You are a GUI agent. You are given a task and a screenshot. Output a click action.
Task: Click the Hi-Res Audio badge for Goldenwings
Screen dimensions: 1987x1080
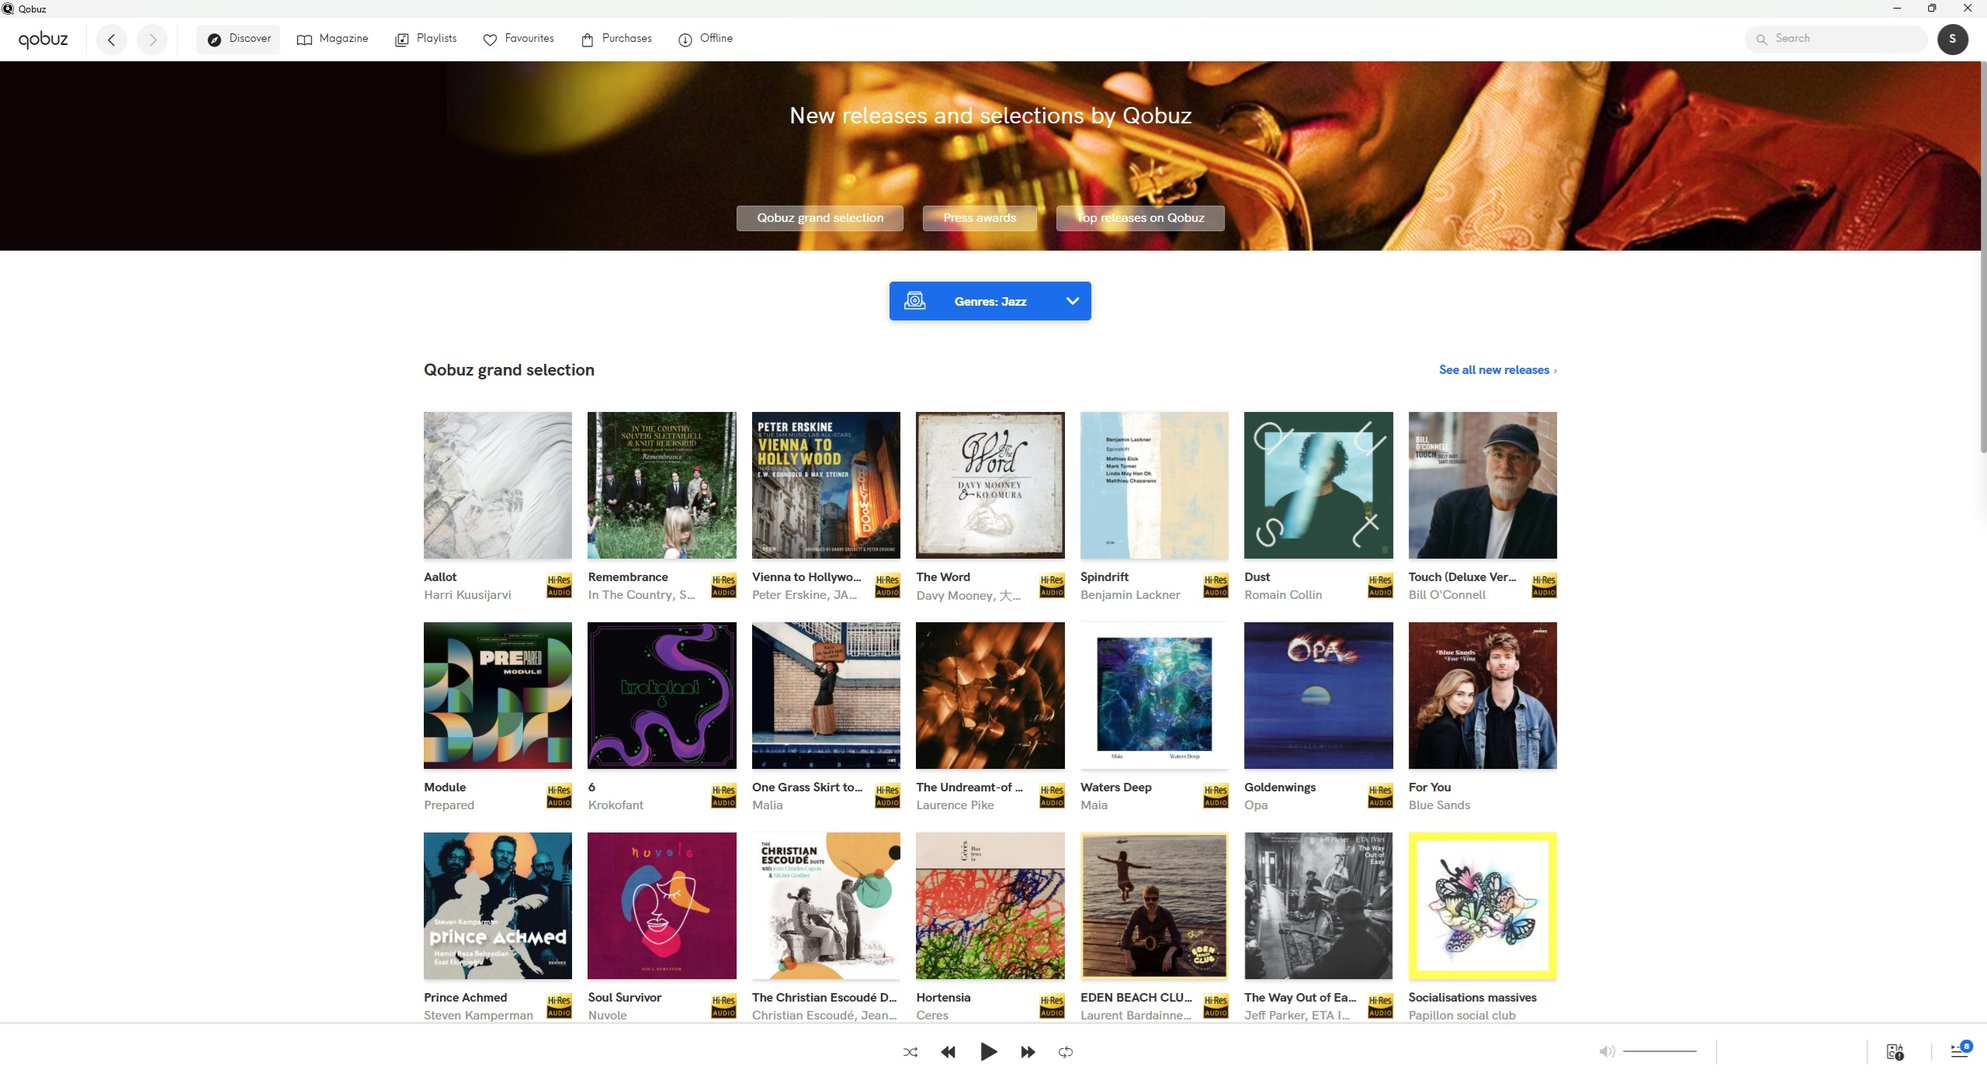click(1380, 796)
